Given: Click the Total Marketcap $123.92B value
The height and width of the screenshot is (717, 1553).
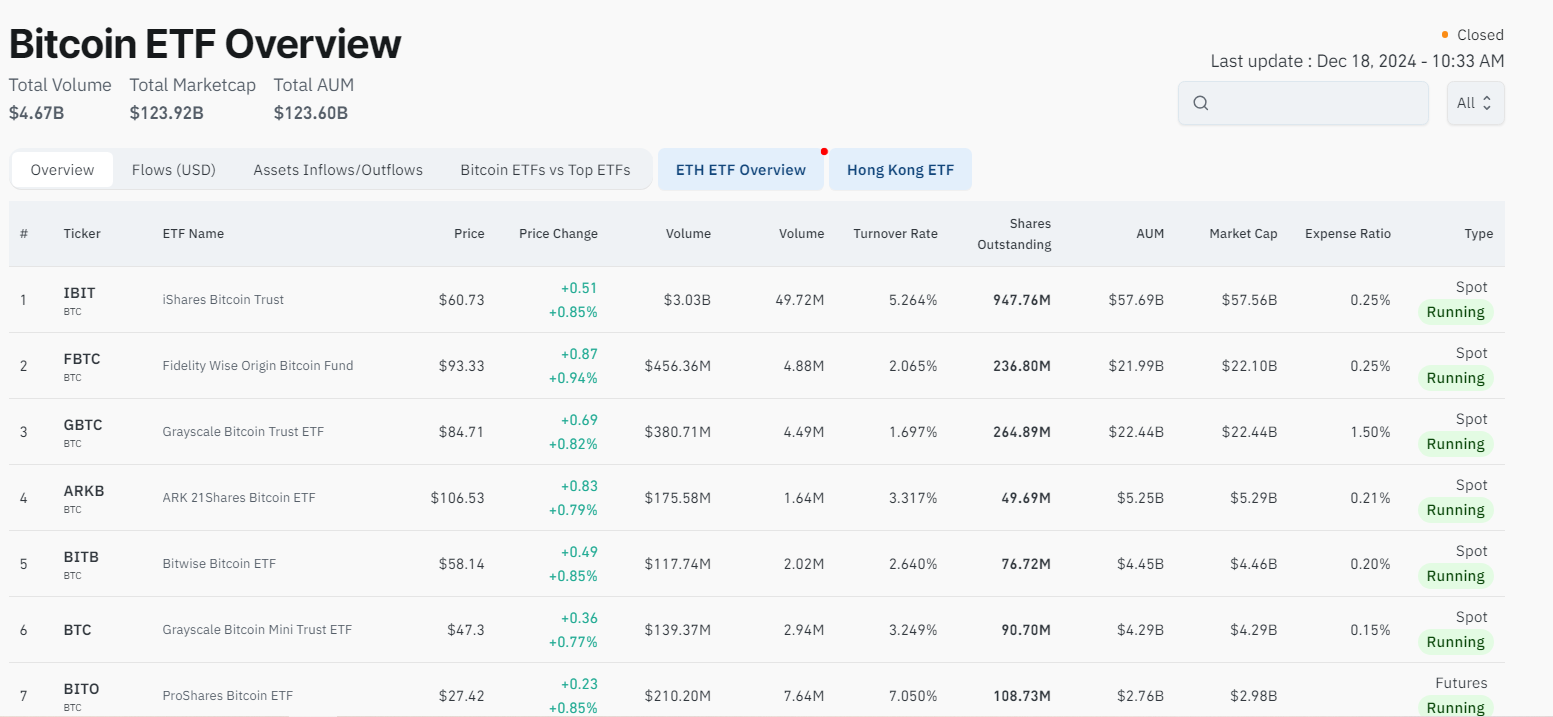Looking at the screenshot, I should point(167,113).
